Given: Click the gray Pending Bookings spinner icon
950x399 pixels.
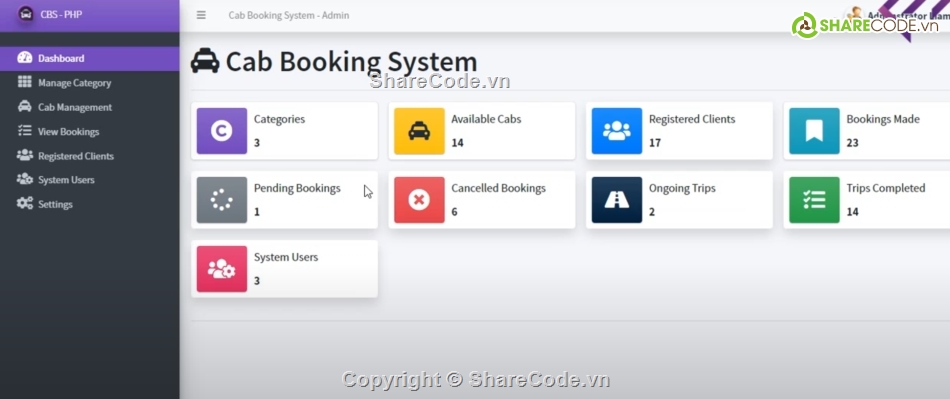Looking at the screenshot, I should 222,200.
